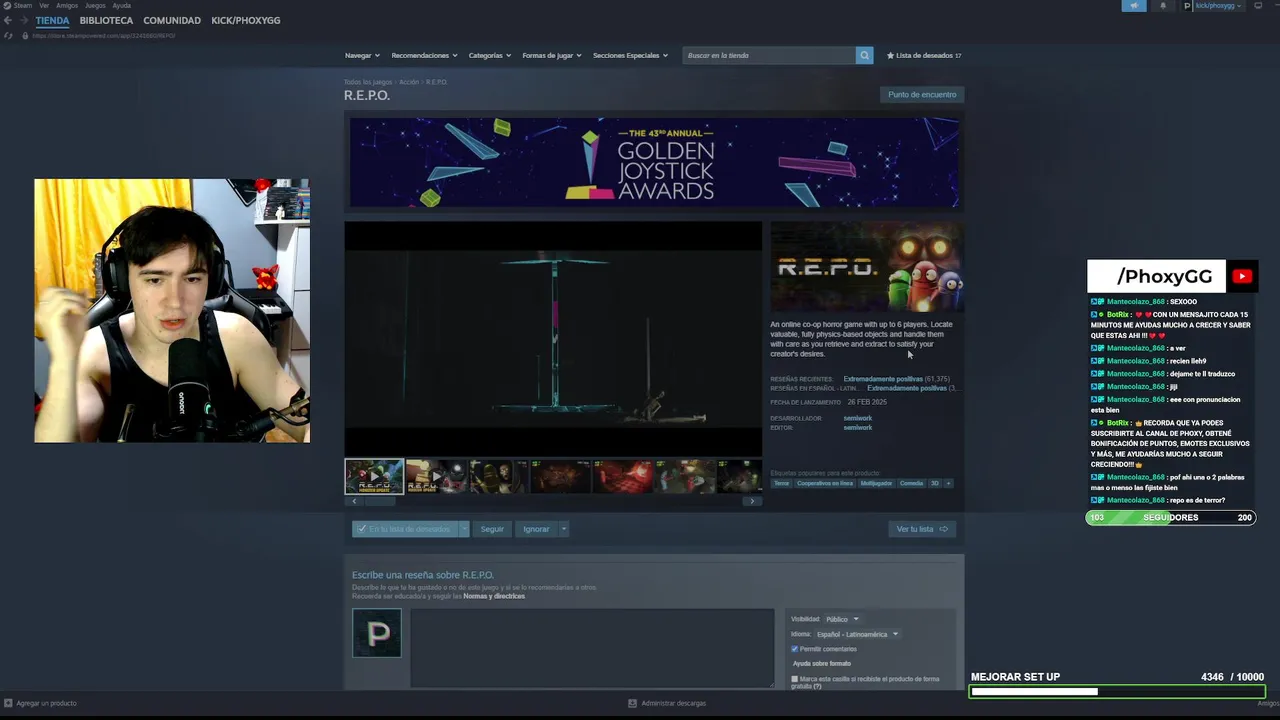The image size is (1280, 720).
Task: Open the Ignorar dropdown arrow
Action: [563, 529]
